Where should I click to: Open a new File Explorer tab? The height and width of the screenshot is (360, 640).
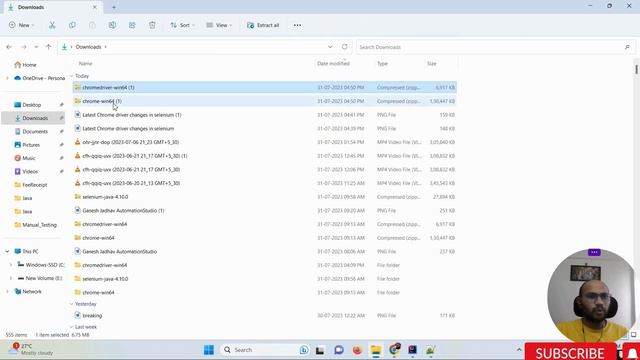(114, 7)
